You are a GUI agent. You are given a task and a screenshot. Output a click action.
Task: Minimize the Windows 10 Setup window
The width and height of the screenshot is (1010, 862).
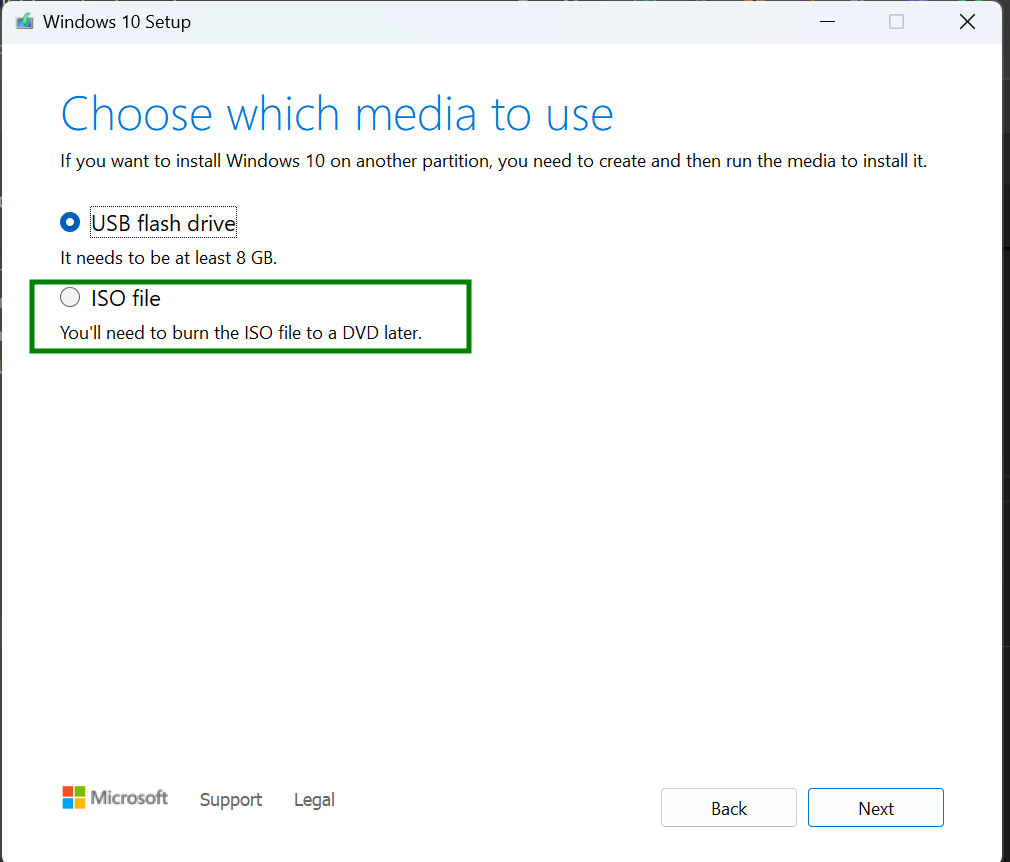click(x=827, y=22)
